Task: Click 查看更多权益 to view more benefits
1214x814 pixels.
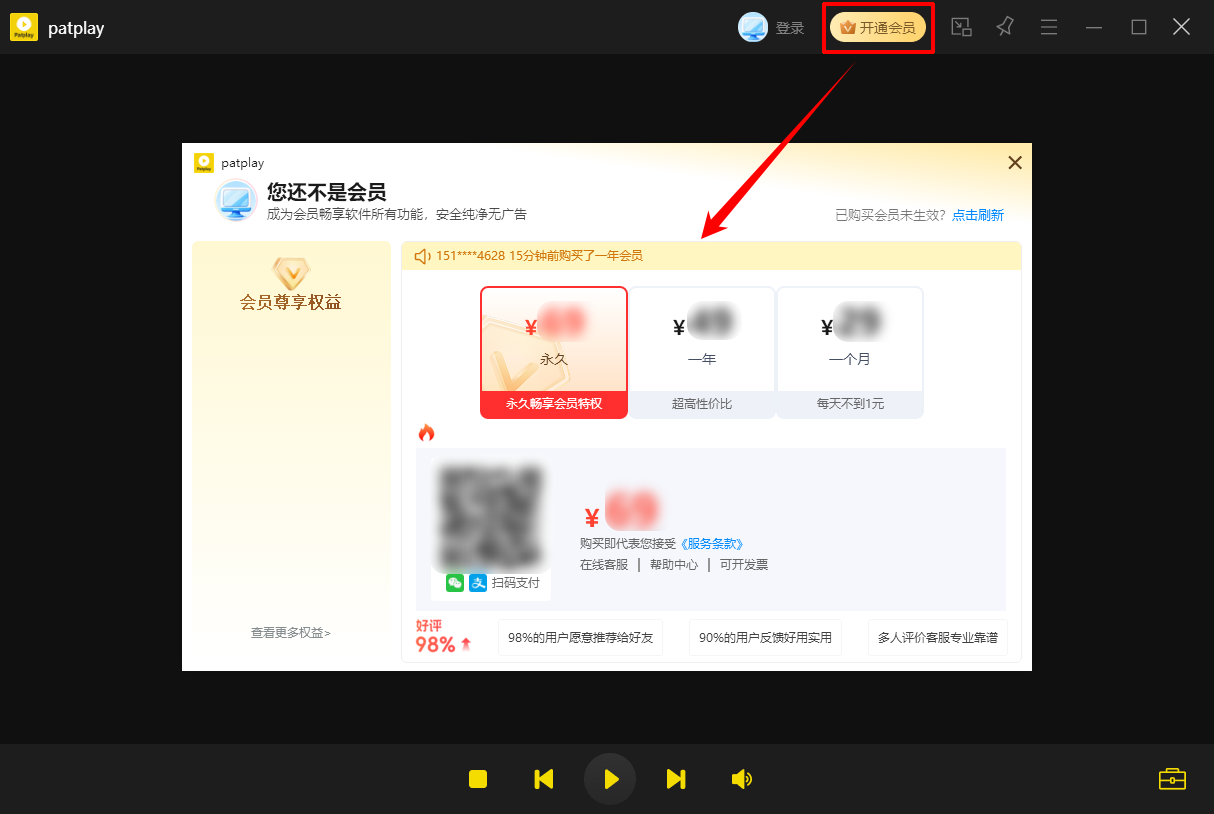Action: click(291, 633)
